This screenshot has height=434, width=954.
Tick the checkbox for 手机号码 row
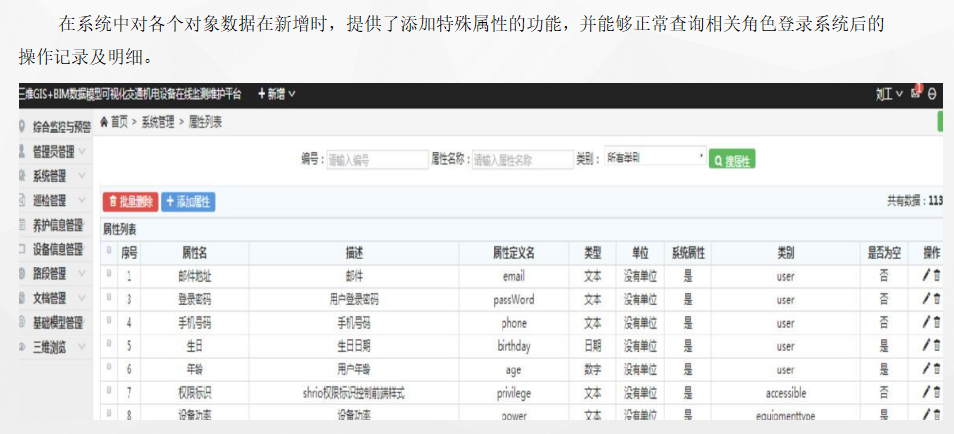109,321
